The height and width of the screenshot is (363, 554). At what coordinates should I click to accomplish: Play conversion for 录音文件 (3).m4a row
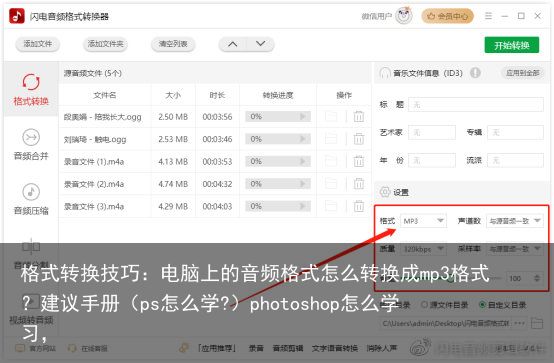[x=303, y=206]
